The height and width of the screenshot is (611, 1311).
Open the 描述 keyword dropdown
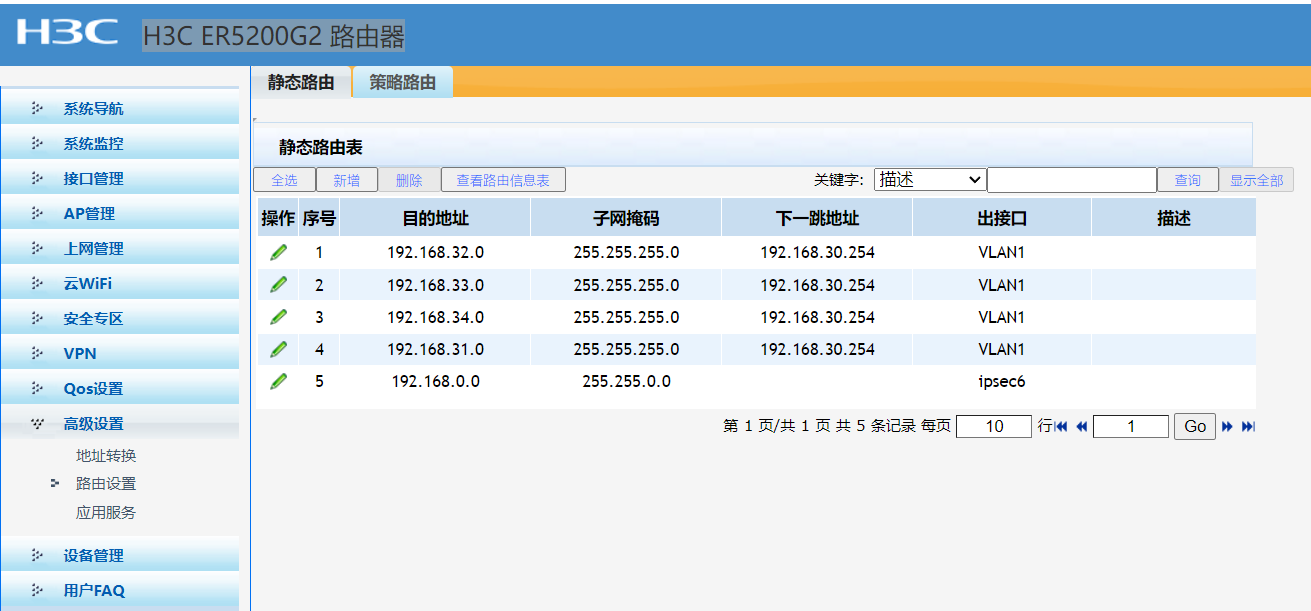(x=930, y=180)
